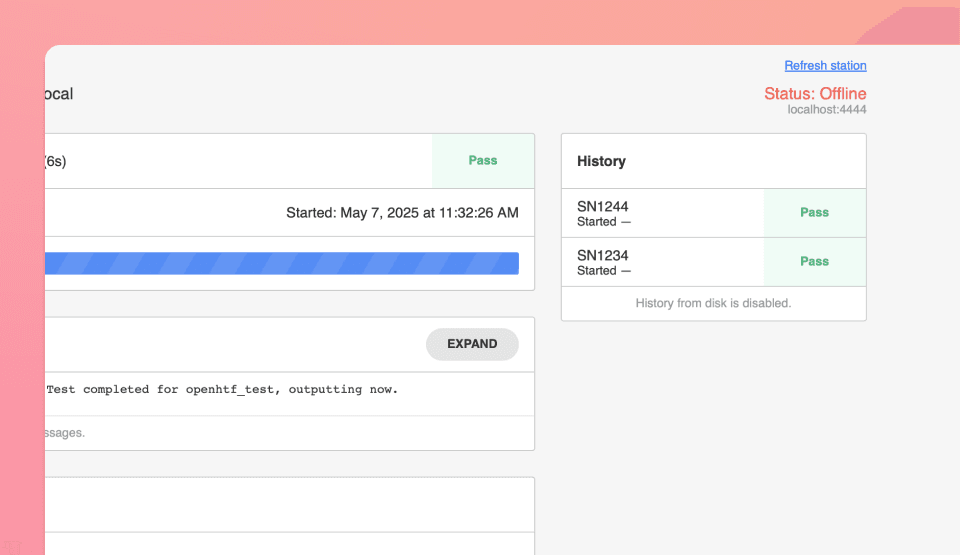Click the station name heading ending in 'ocal'

pos(58,94)
